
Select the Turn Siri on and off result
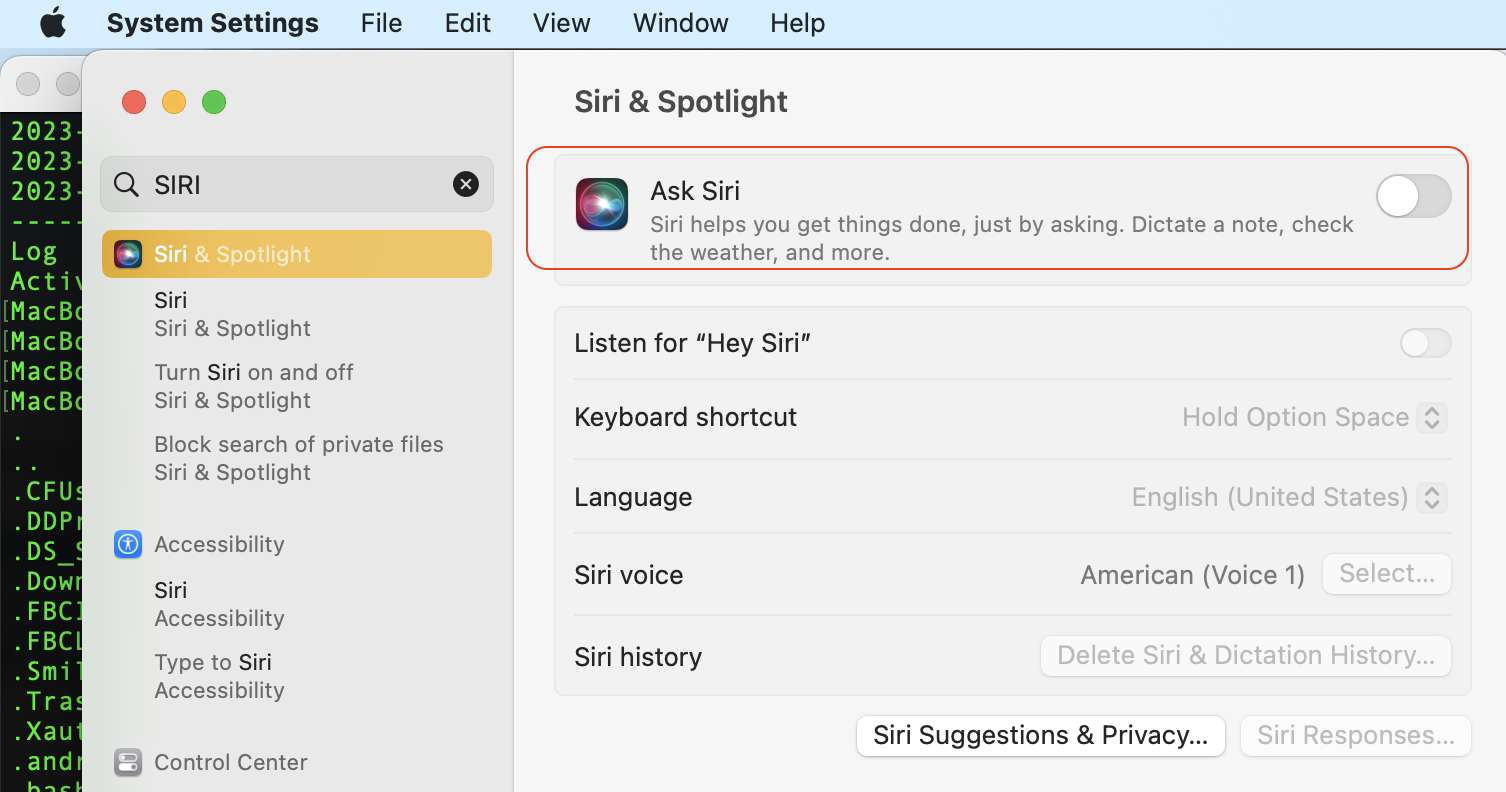[254, 386]
